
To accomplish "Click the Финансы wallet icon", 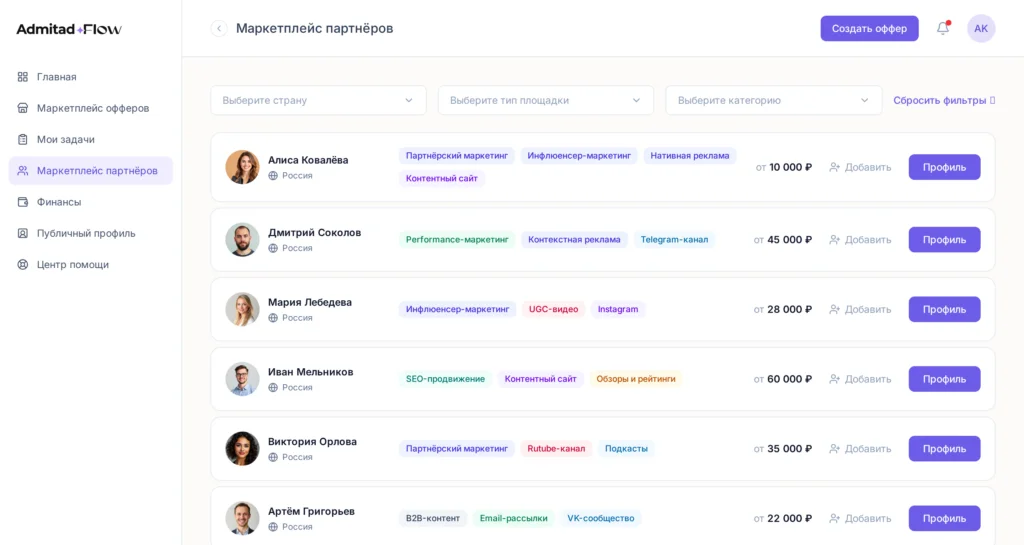I will coord(23,202).
